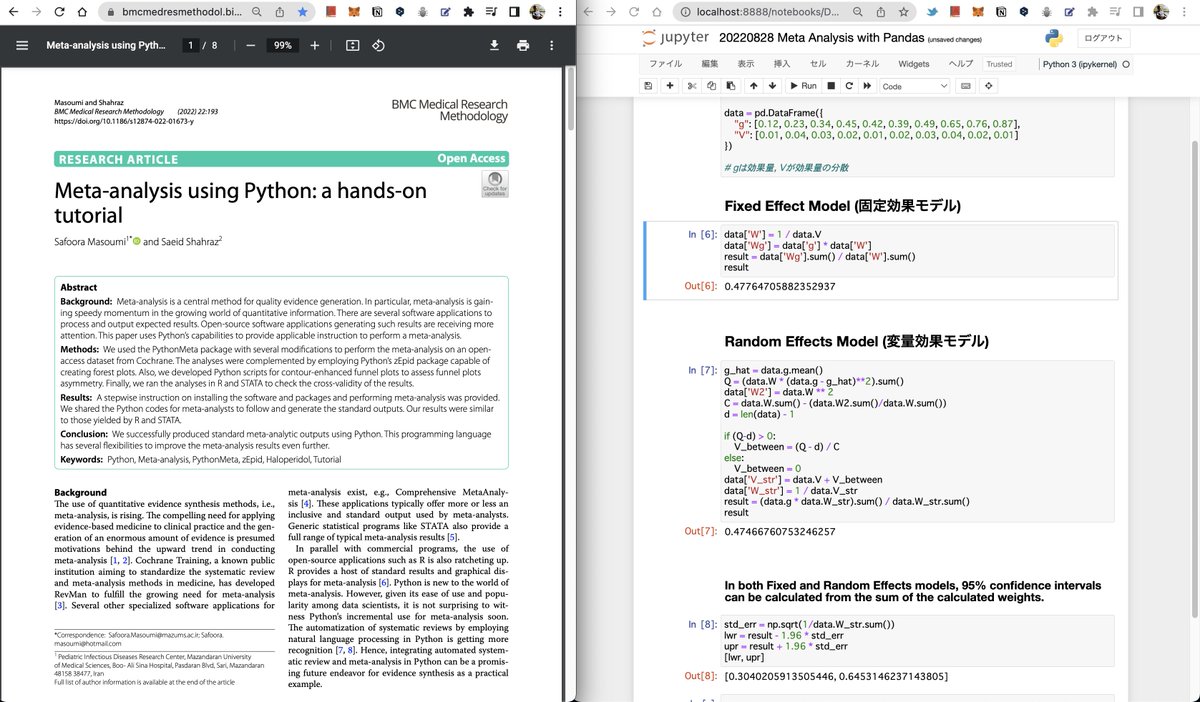
Task: Run the selected Jupyter cell
Action: [802, 86]
